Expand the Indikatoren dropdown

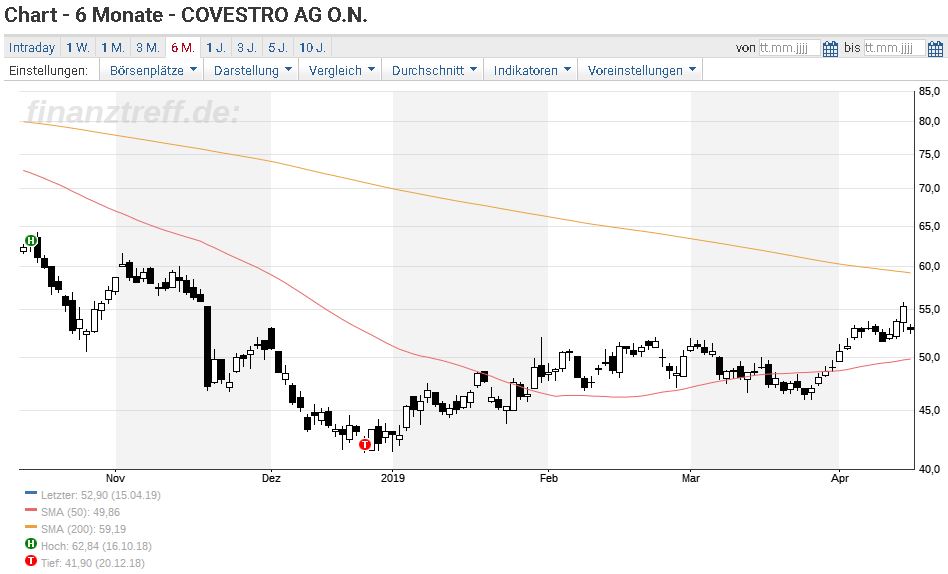pos(531,70)
